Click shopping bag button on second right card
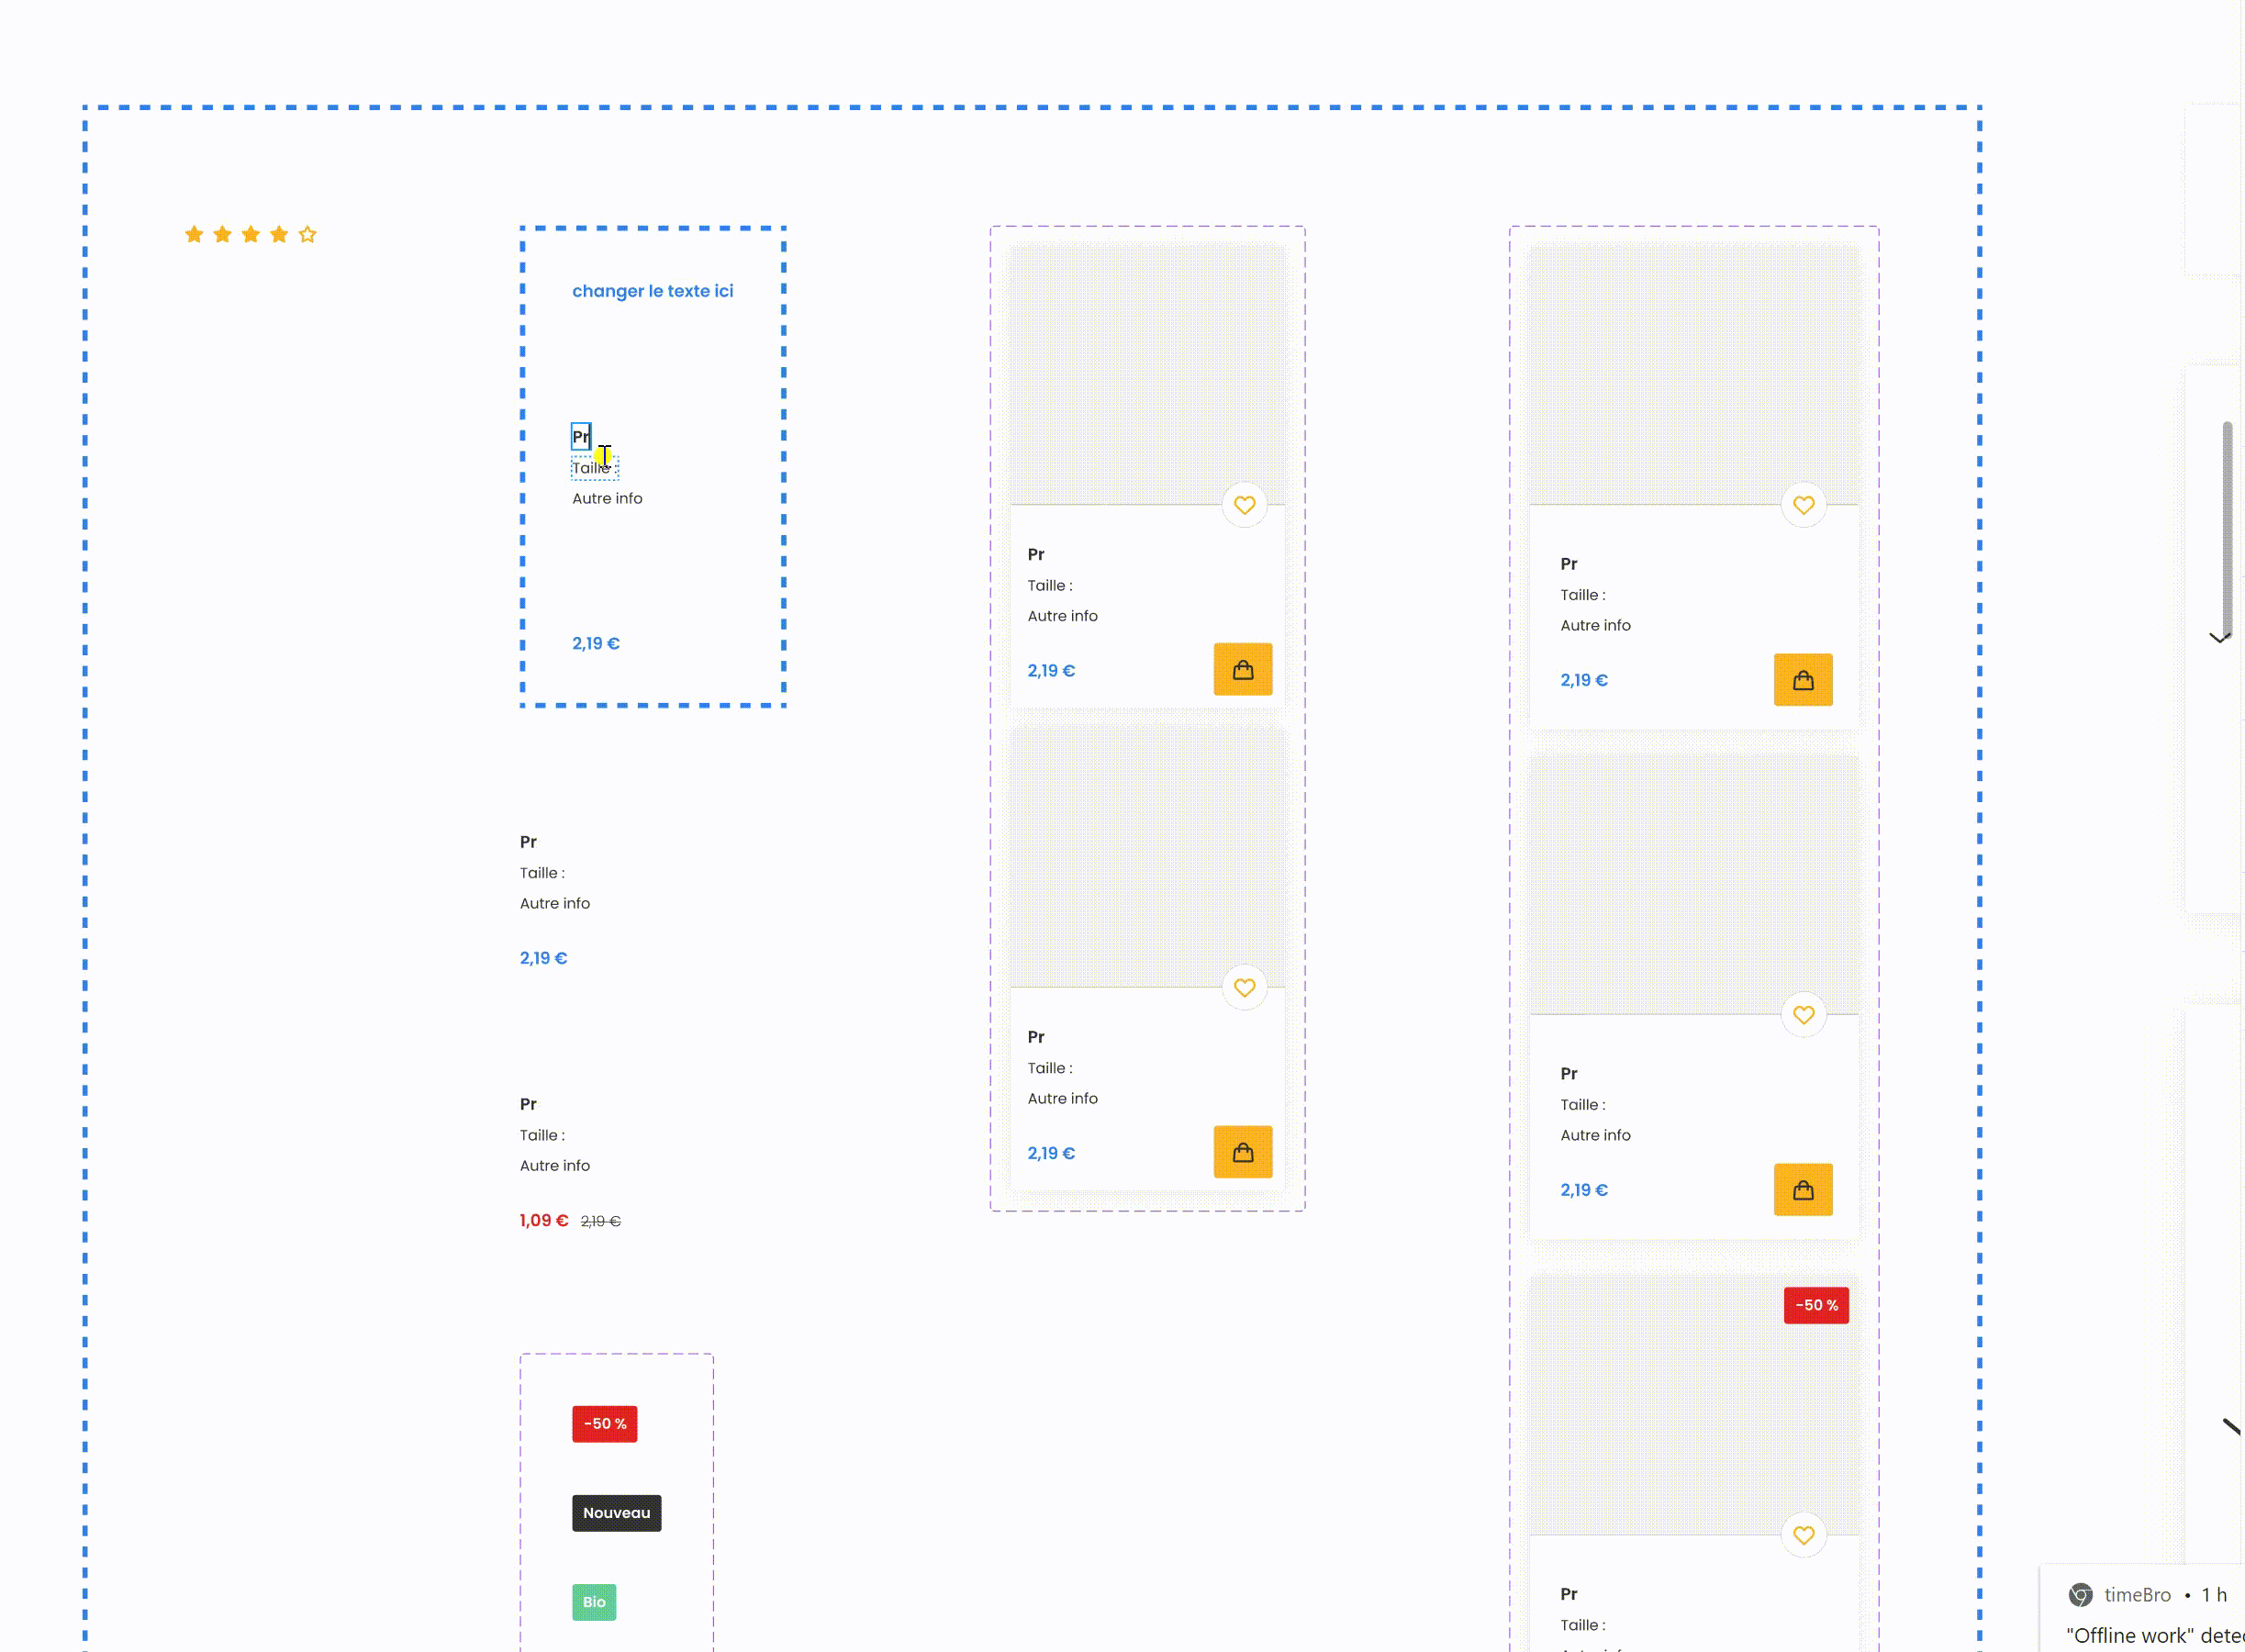 (x=1802, y=1190)
